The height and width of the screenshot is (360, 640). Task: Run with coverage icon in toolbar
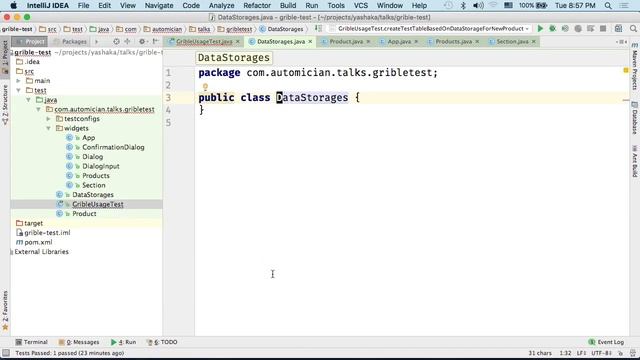(565, 29)
